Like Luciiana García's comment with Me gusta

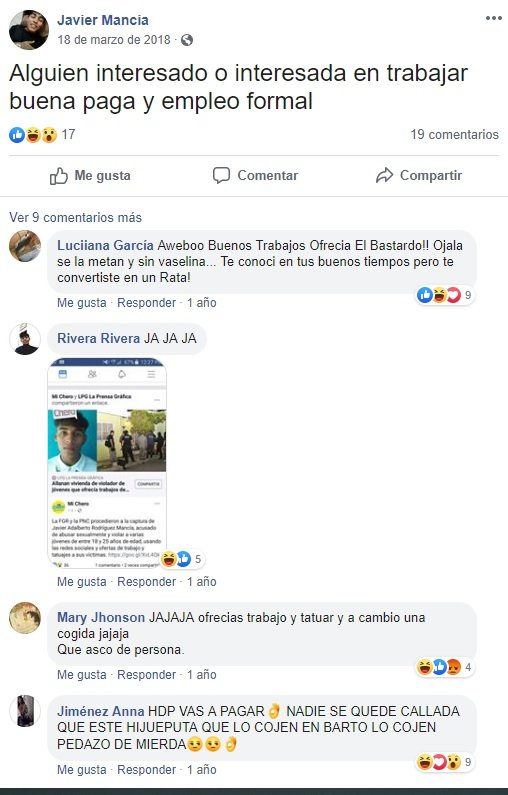pyautogui.click(x=82, y=303)
